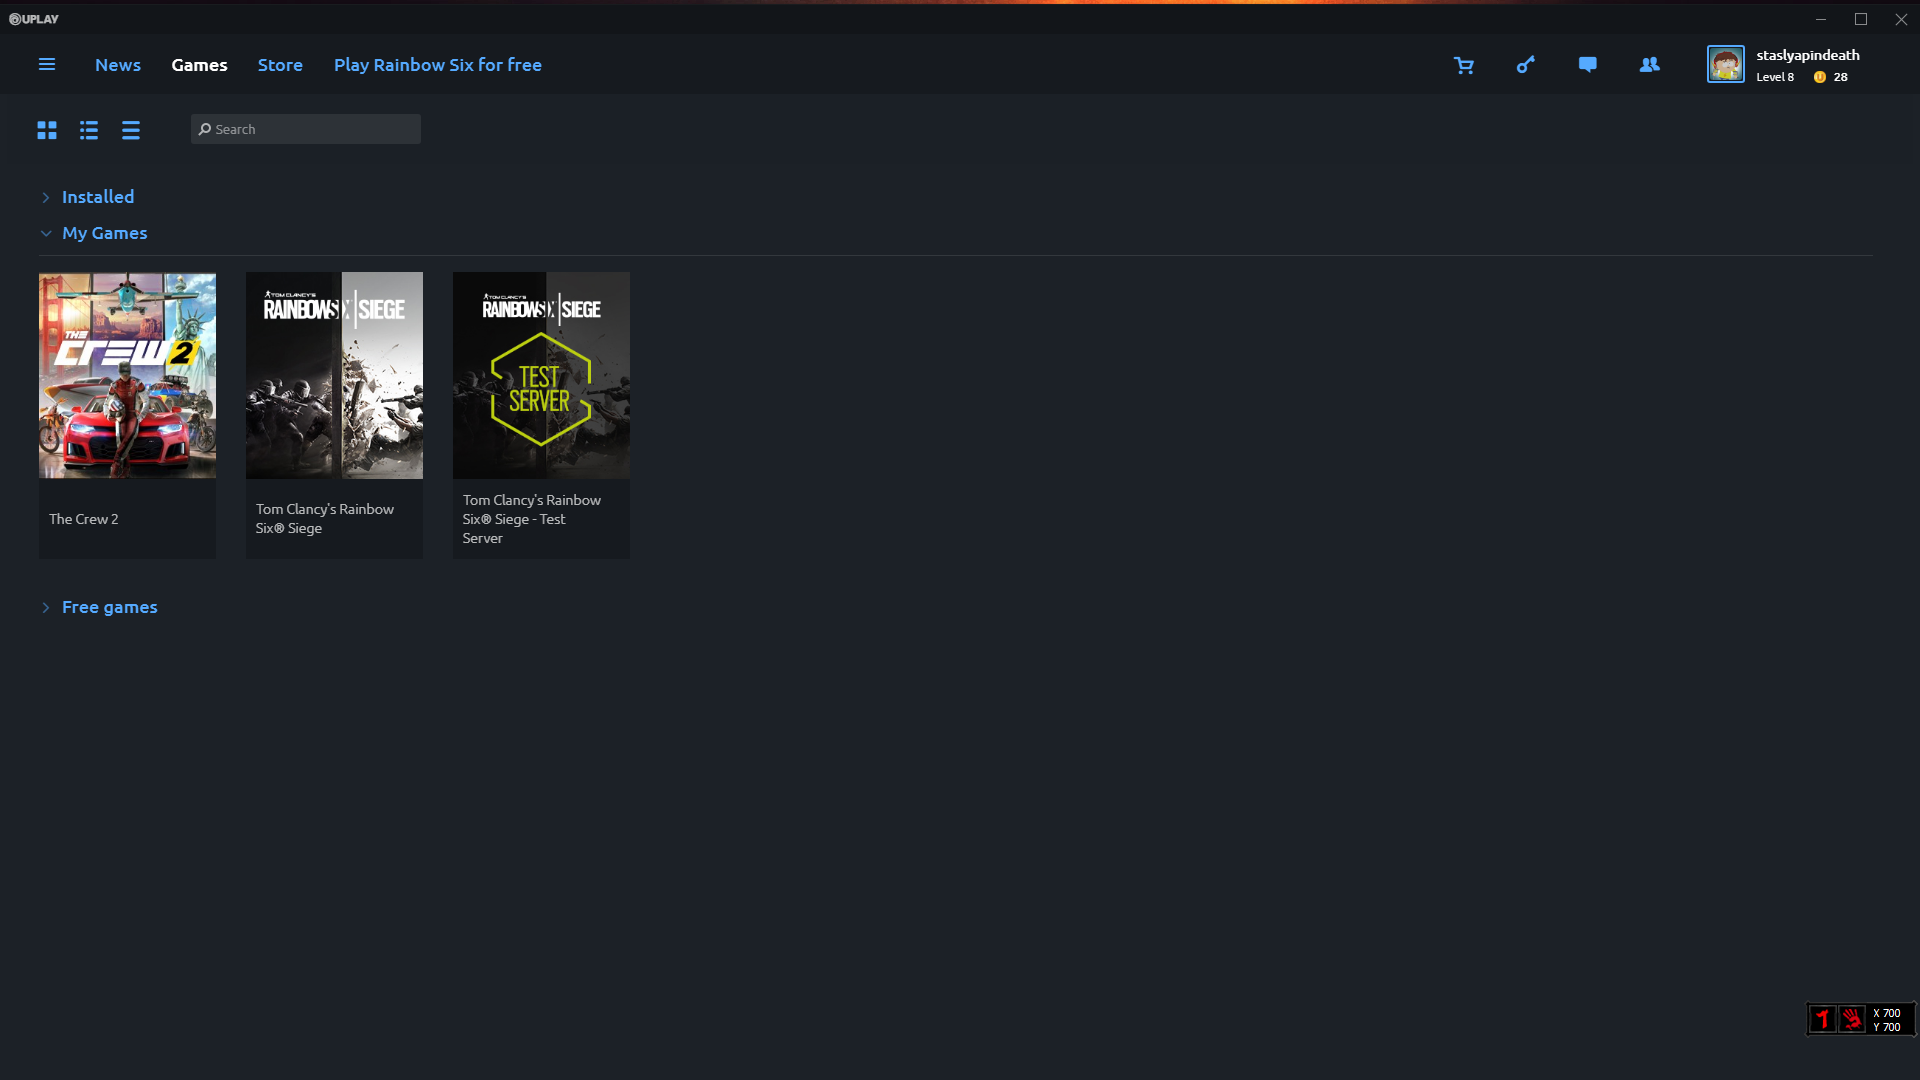The image size is (1920, 1080).
Task: Expand the Free games section
Action: [x=46, y=608]
